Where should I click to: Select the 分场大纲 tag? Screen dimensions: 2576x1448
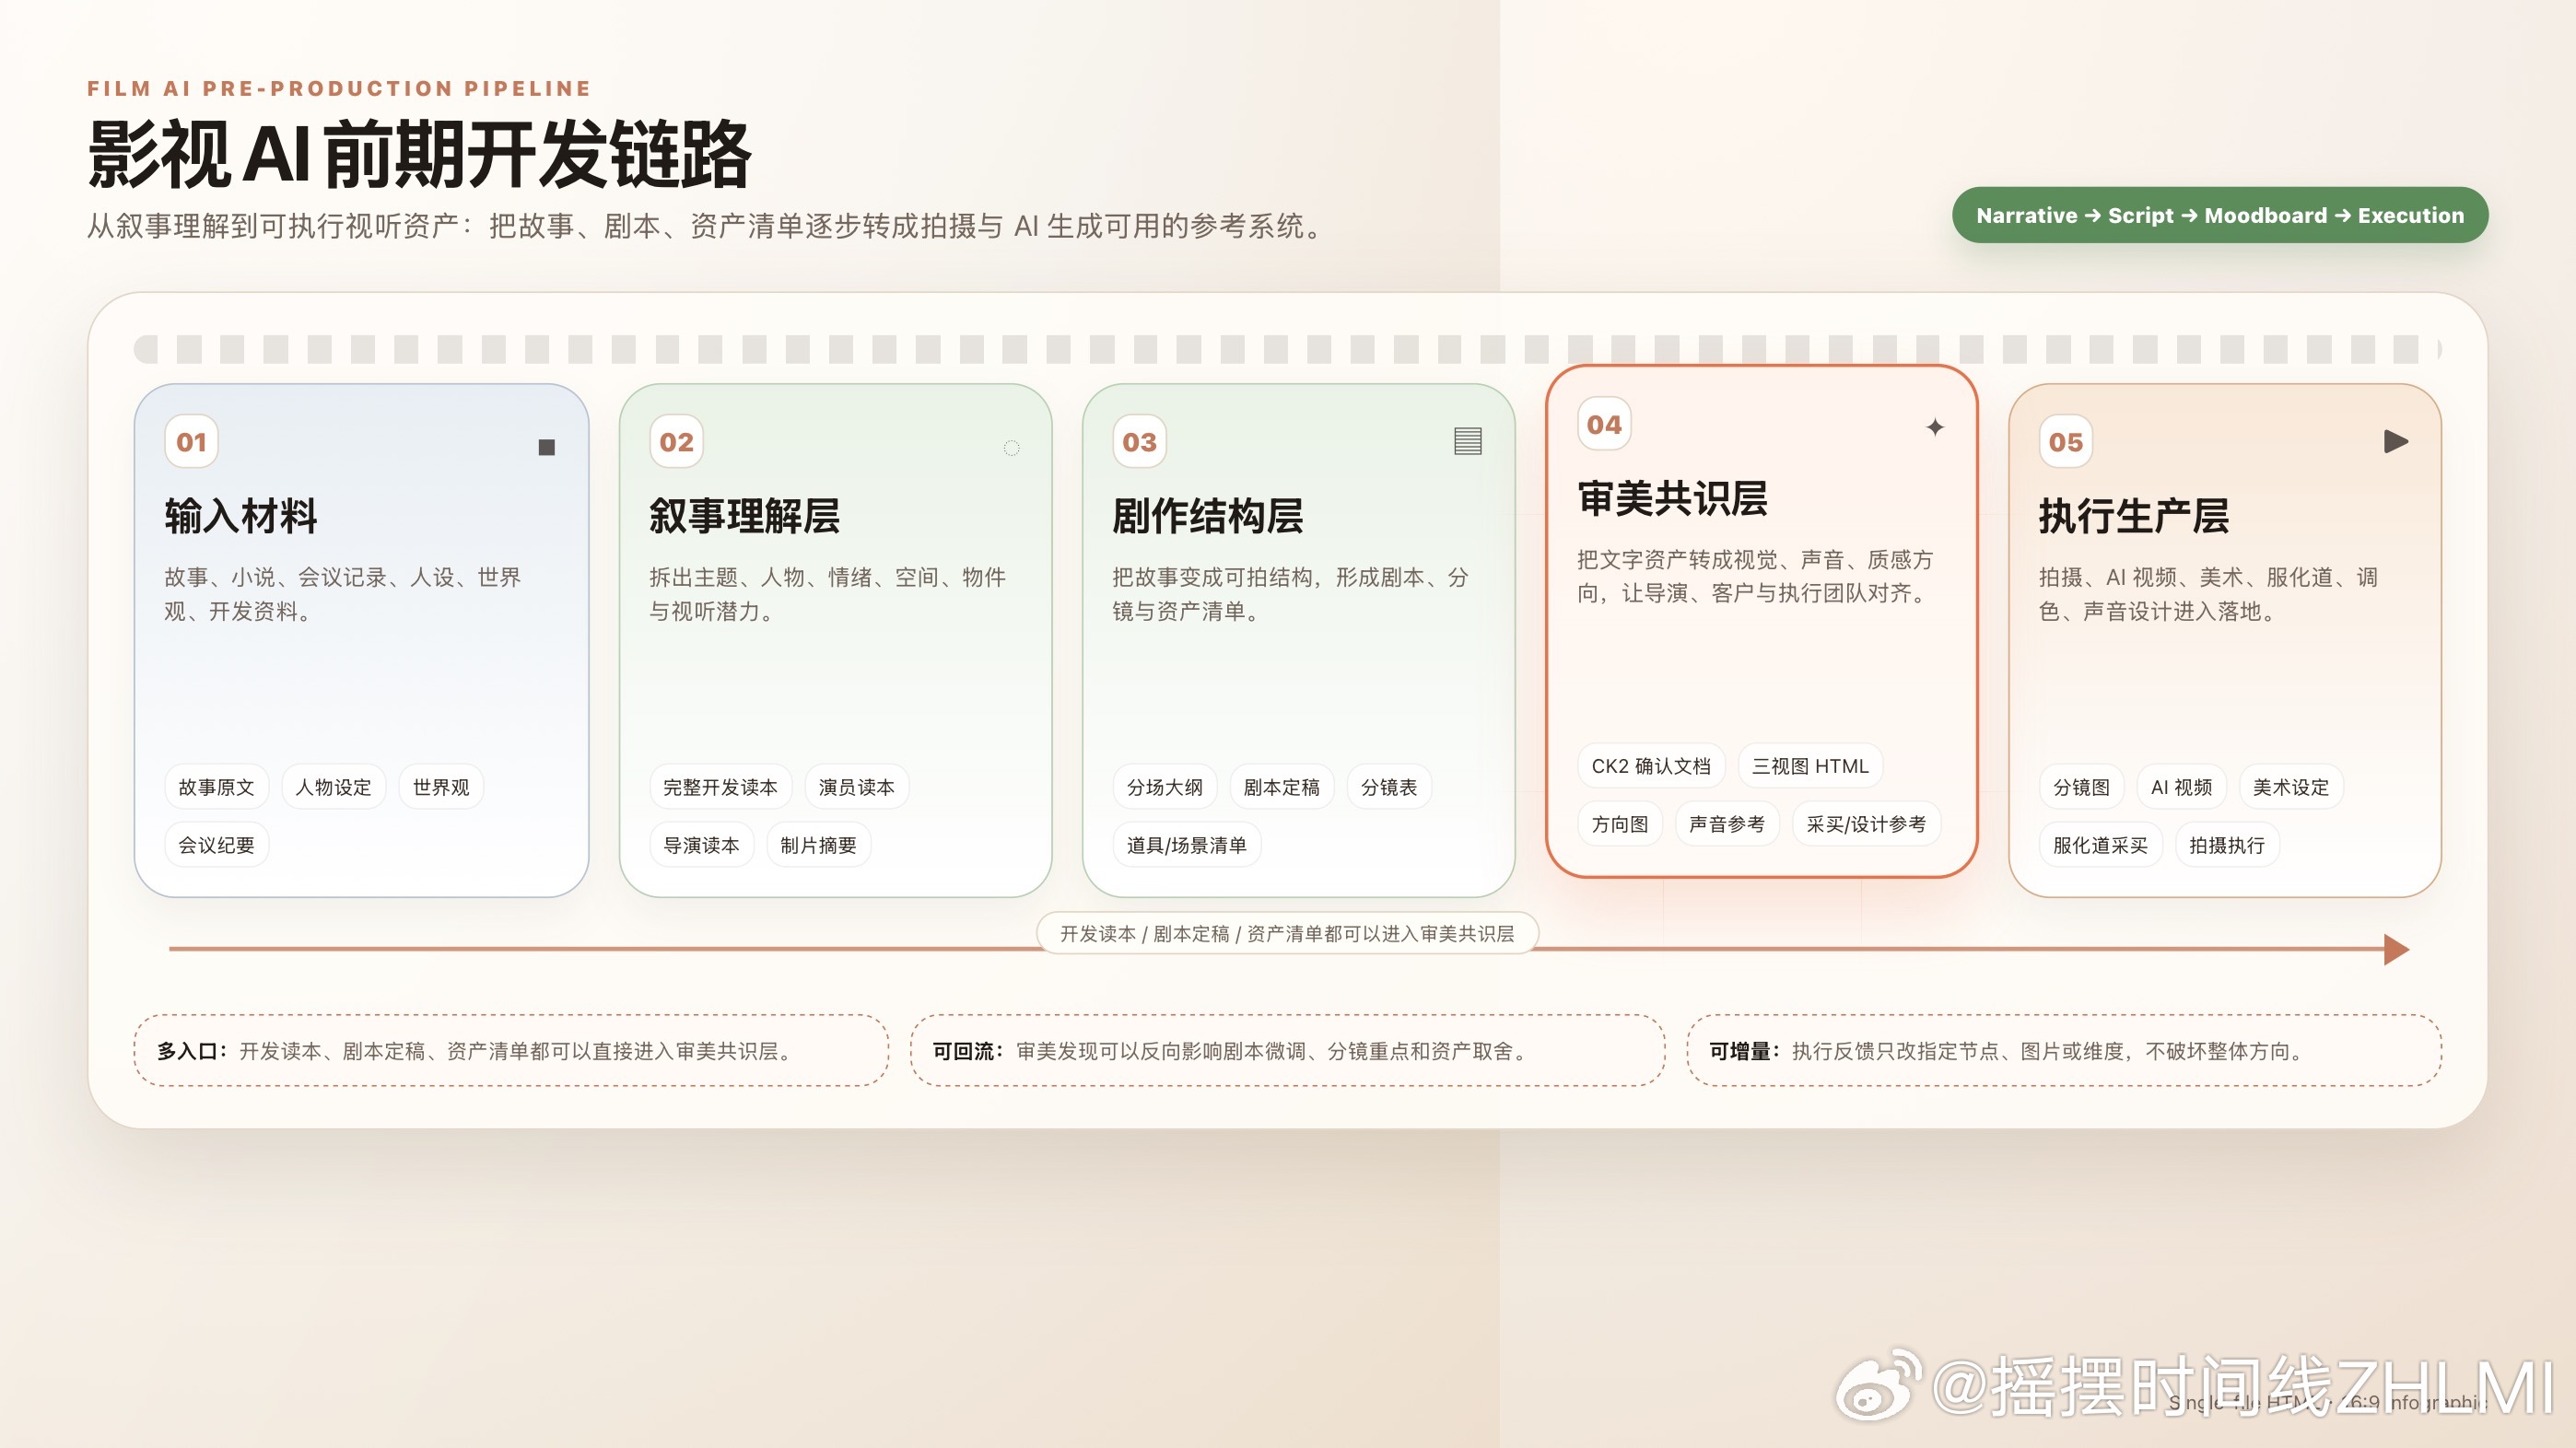point(1164,787)
